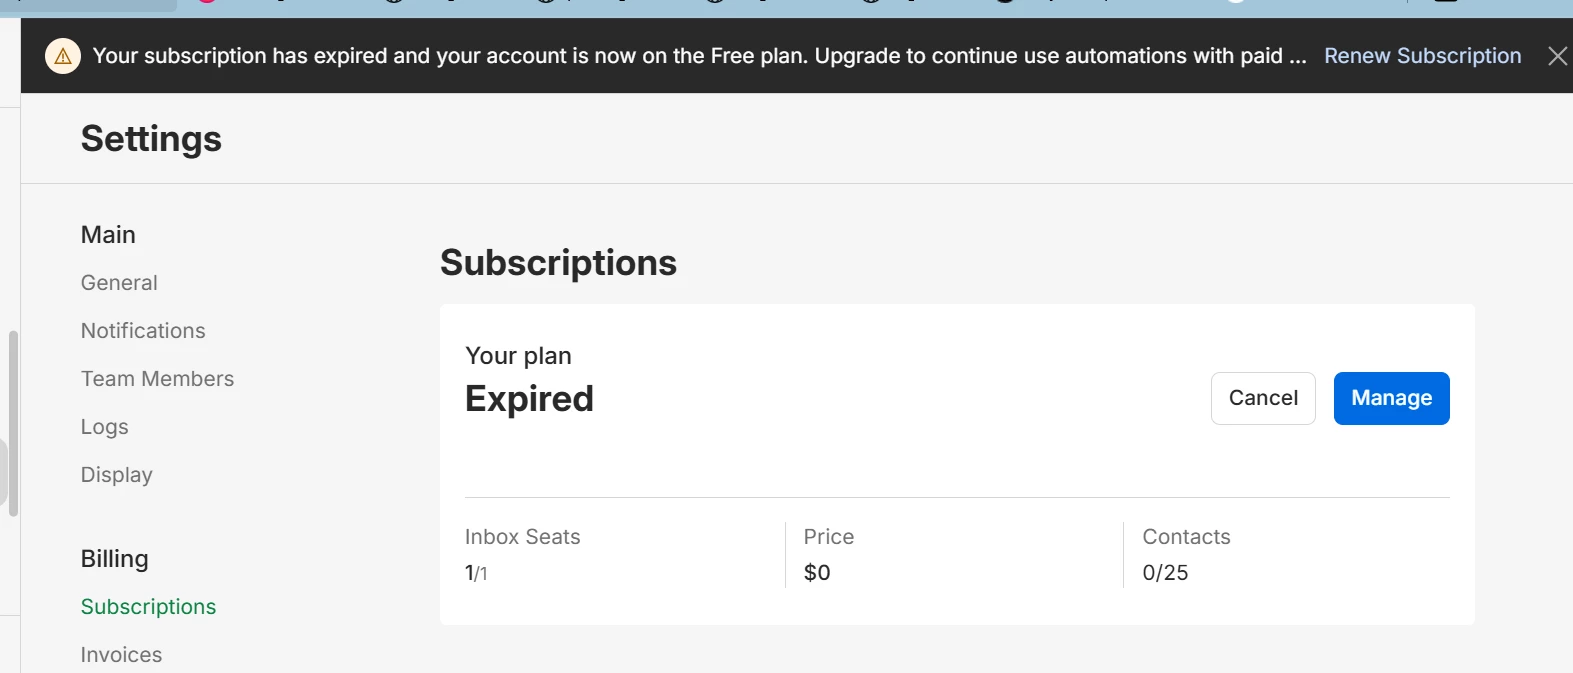The height and width of the screenshot is (673, 1573).
Task: Click the subscription expired banner message
Action: [699, 56]
